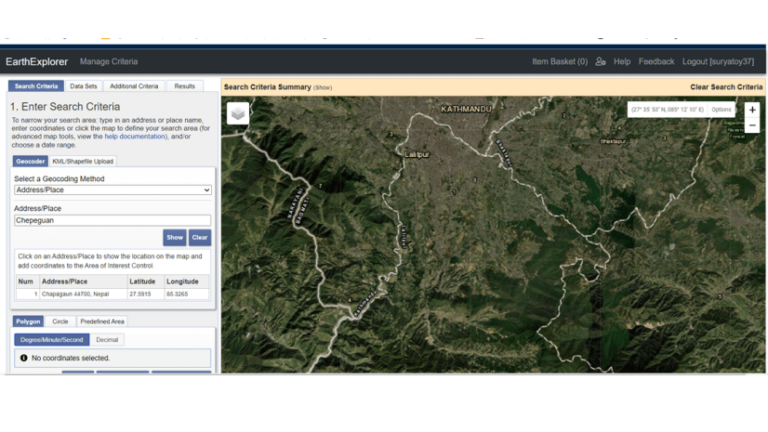
Task: Click the EarthExplorer logo
Action: [37, 62]
